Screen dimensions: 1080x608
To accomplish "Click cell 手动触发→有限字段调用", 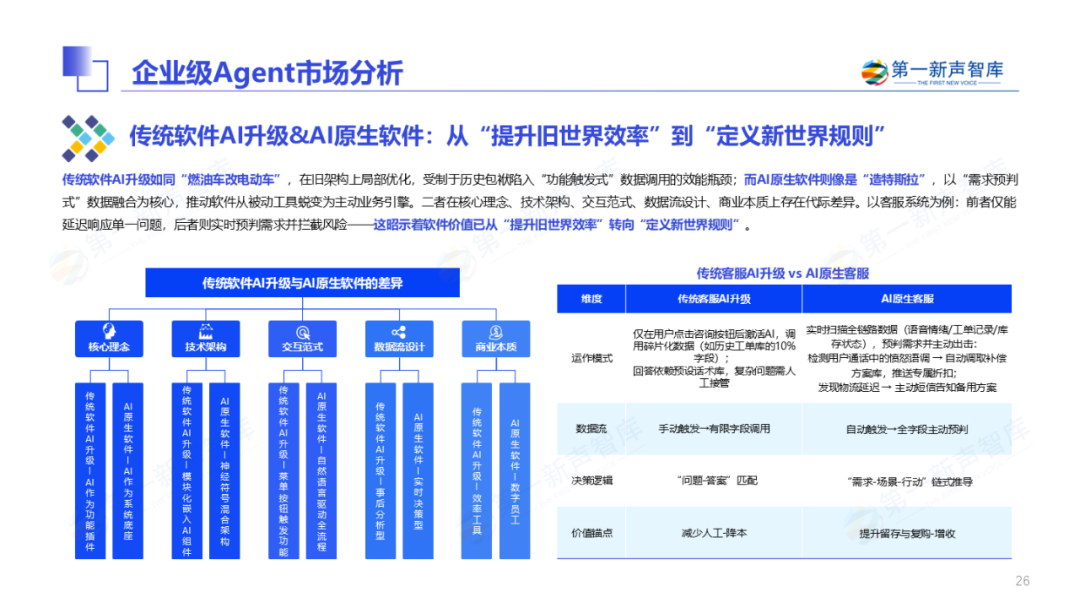I will coord(714,428).
